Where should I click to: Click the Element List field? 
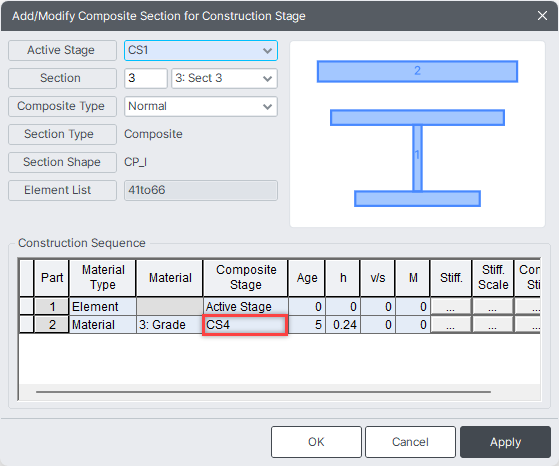coord(201,190)
